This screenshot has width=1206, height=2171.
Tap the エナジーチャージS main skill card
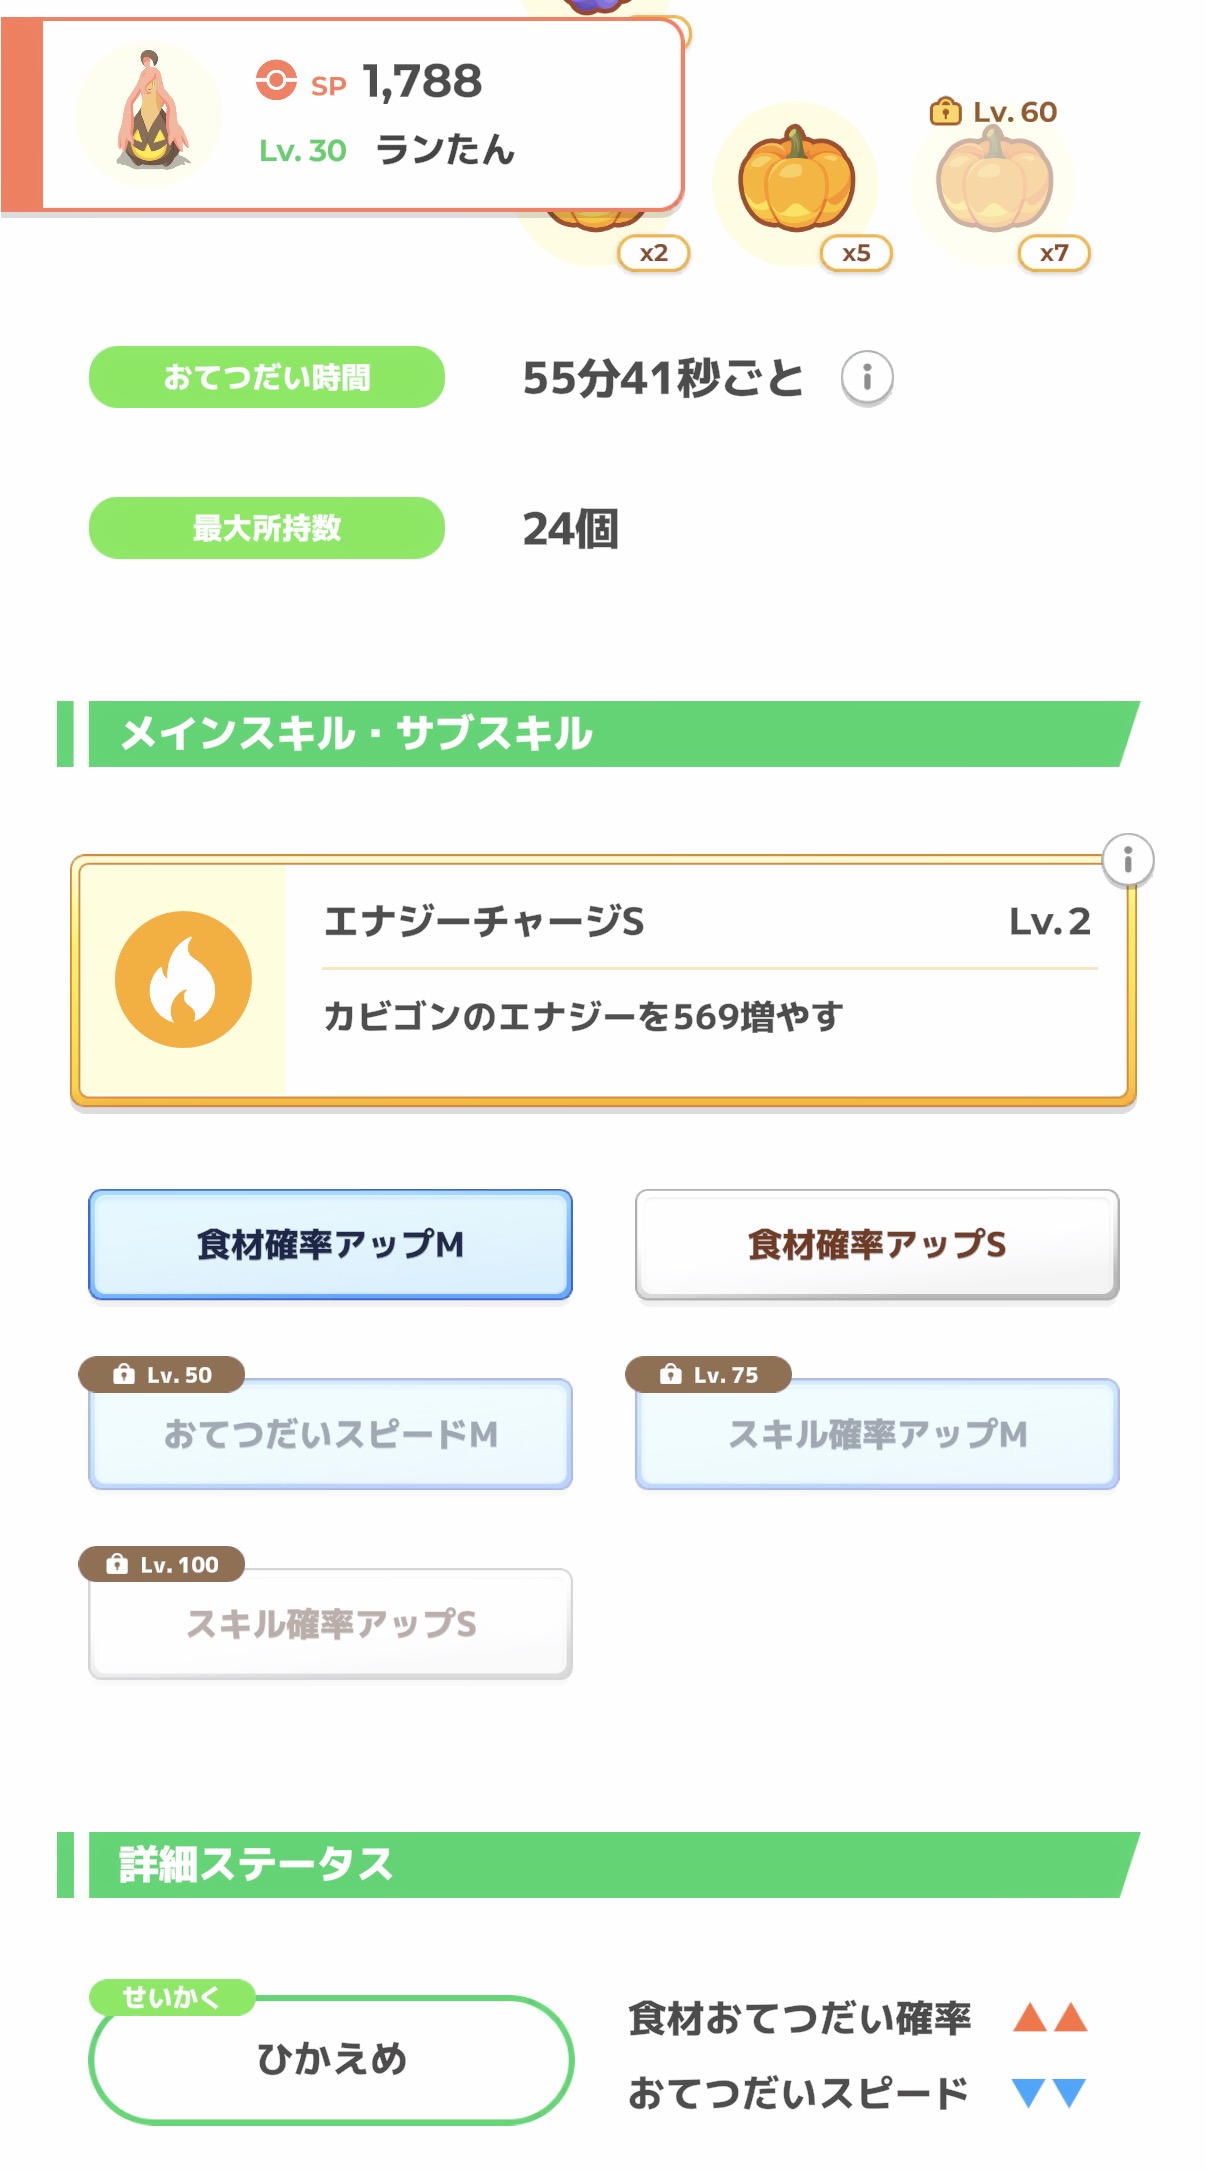click(x=700, y=980)
